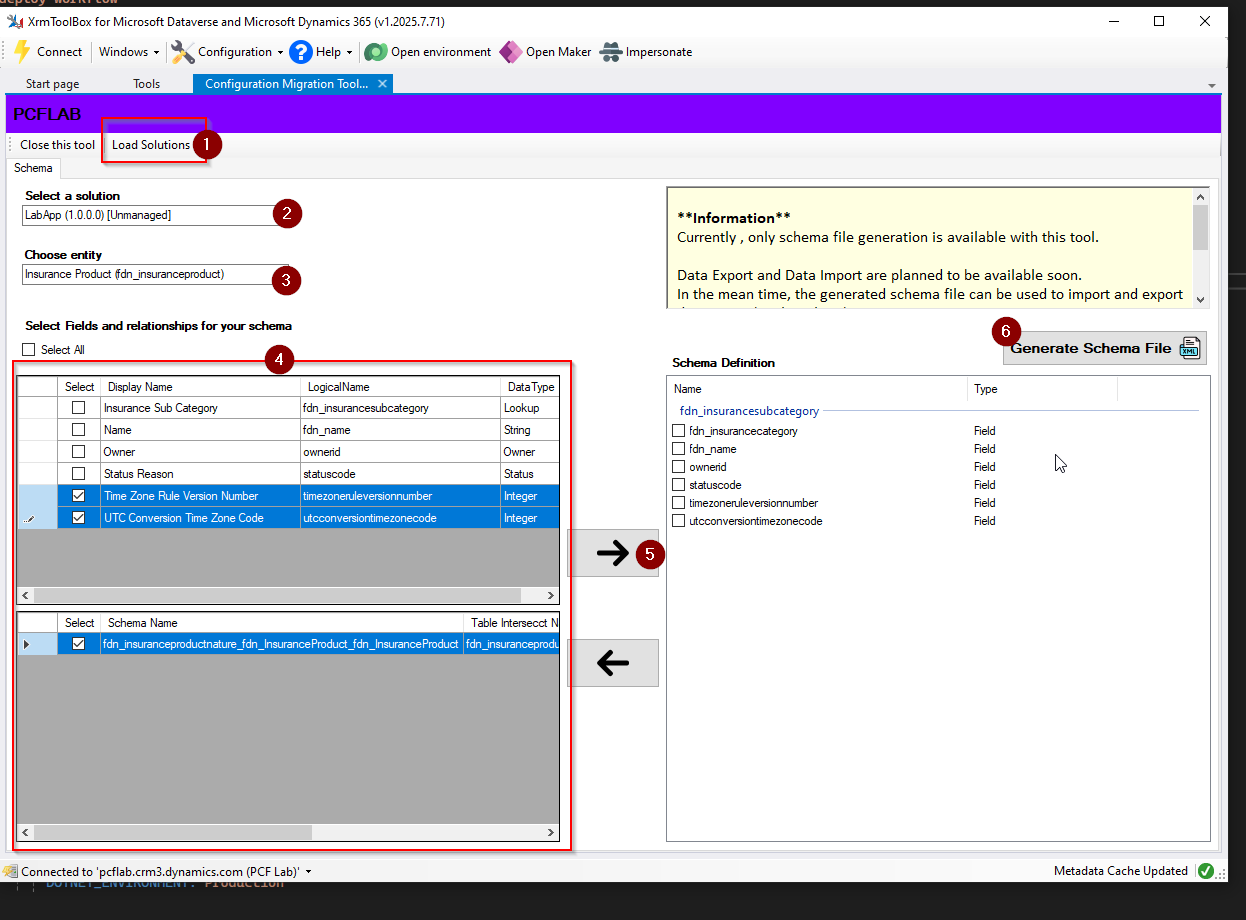Open the Configuration wrench icon menu

[183, 52]
